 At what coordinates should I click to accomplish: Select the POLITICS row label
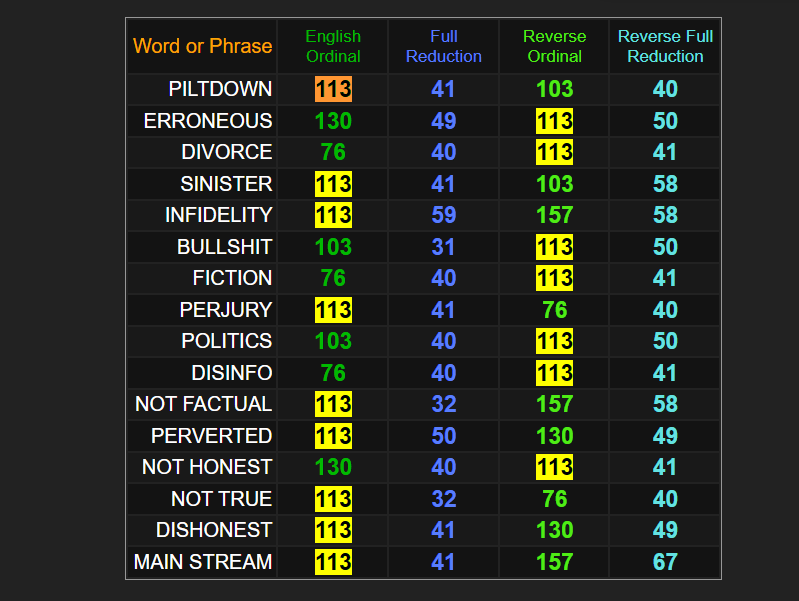(x=226, y=341)
